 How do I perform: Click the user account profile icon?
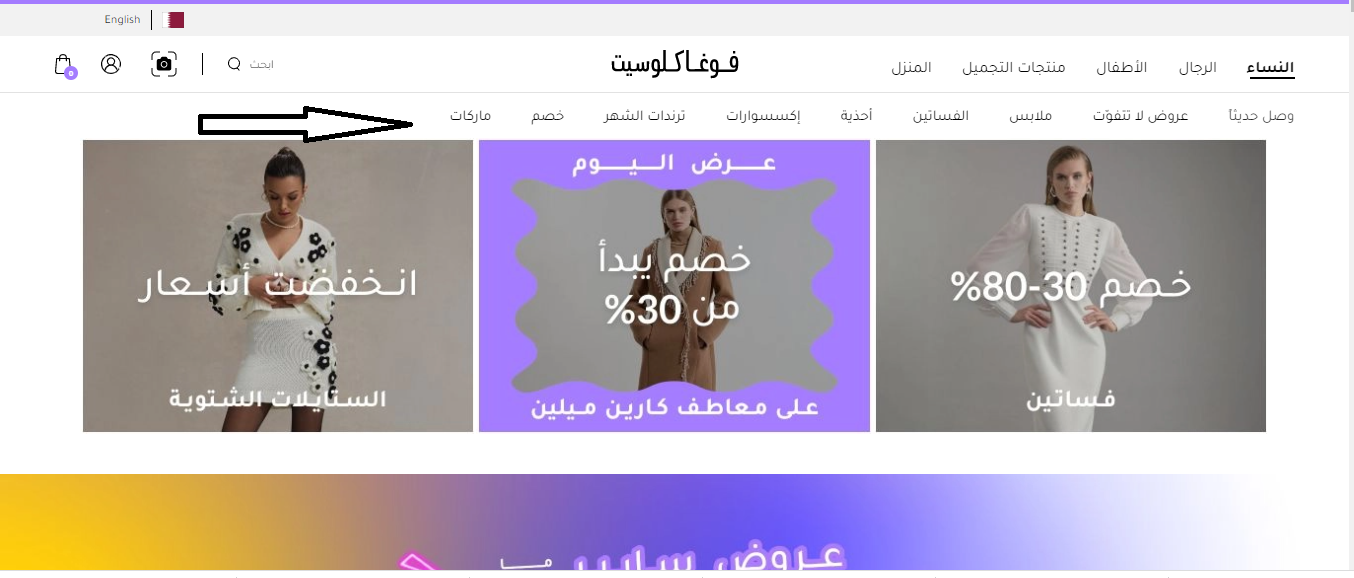(x=111, y=64)
